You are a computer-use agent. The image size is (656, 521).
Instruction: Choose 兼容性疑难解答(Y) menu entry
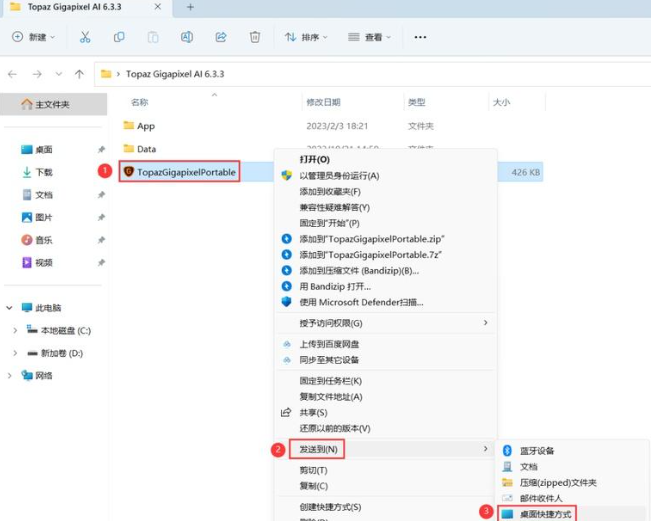coord(335,207)
